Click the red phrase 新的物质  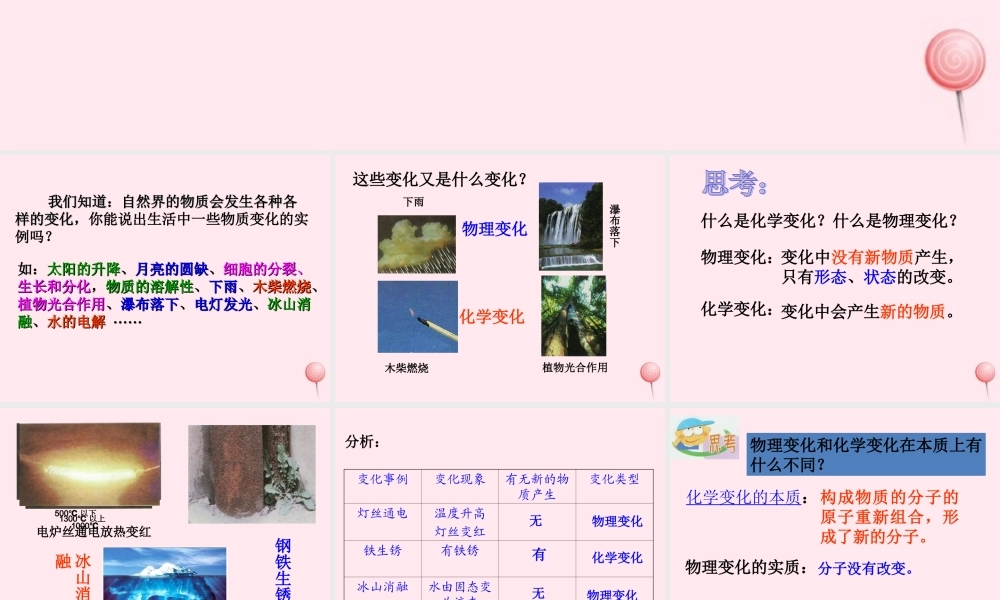(912, 312)
